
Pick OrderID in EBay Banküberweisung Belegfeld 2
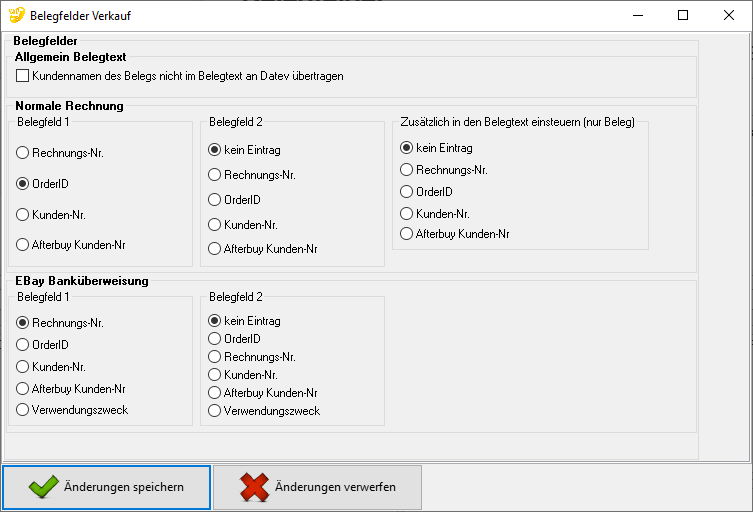(215, 339)
